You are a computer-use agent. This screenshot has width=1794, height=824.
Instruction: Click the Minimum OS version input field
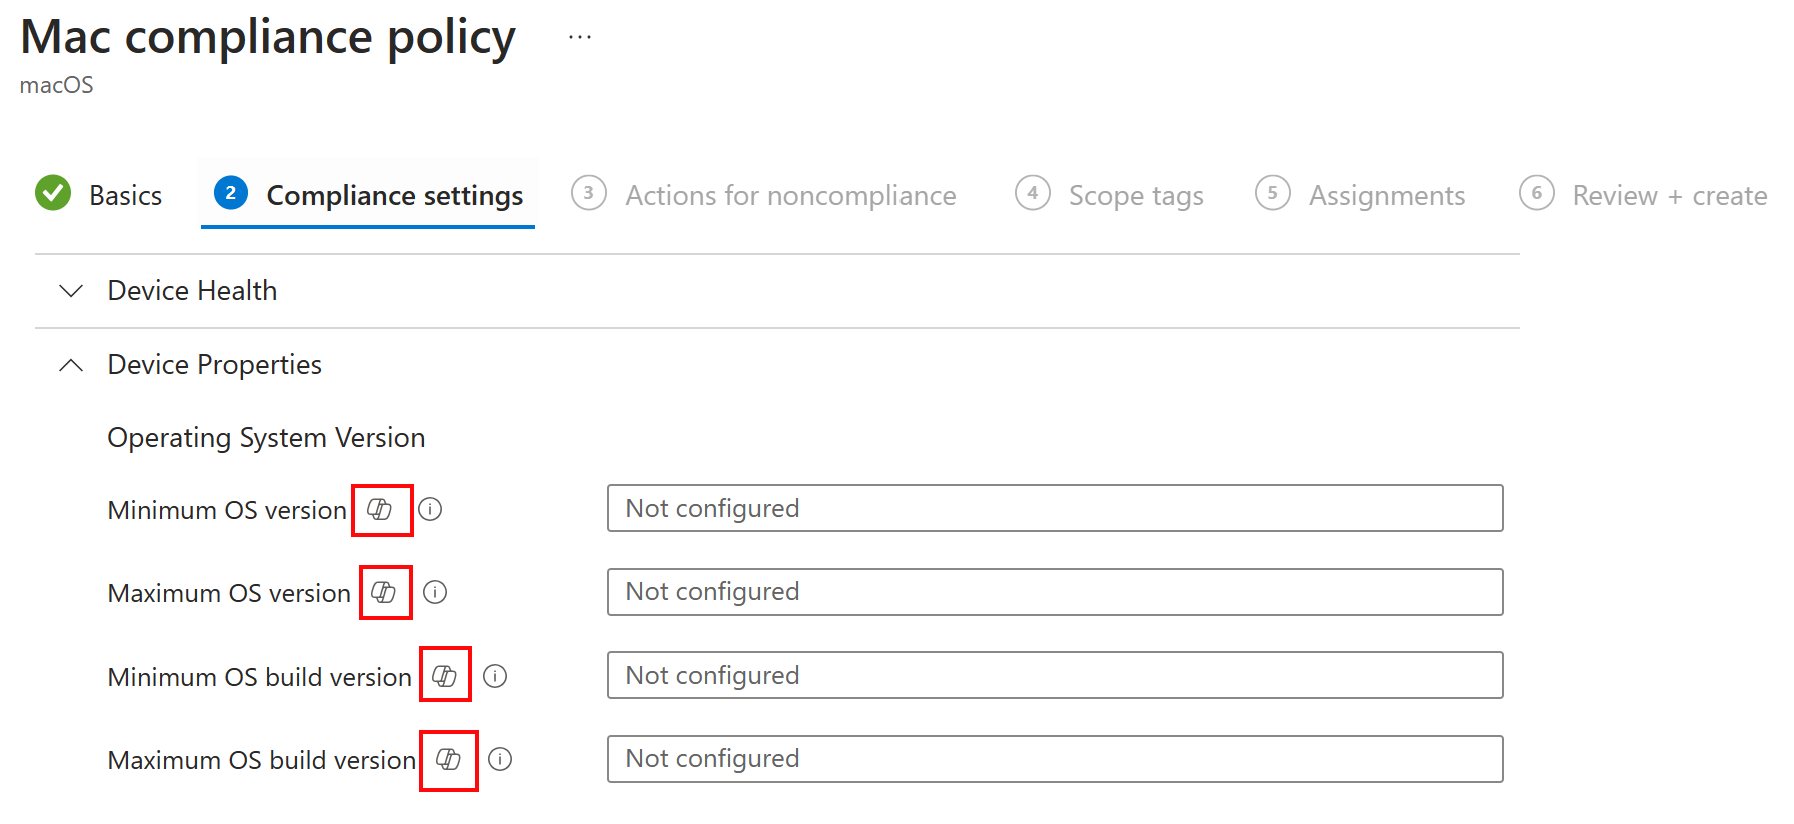(x=1054, y=508)
